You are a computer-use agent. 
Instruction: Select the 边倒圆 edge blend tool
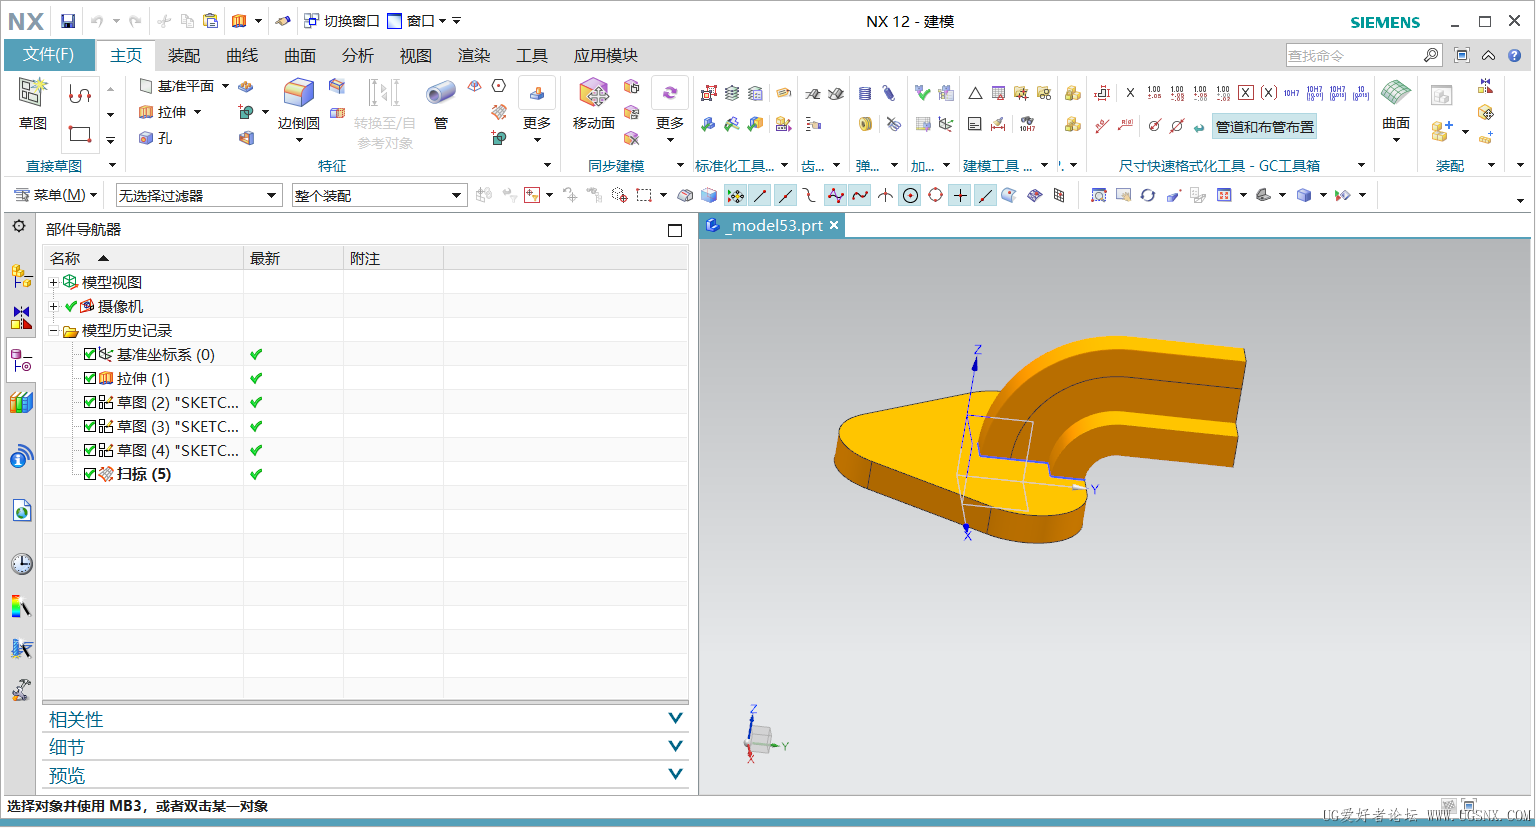[x=298, y=94]
